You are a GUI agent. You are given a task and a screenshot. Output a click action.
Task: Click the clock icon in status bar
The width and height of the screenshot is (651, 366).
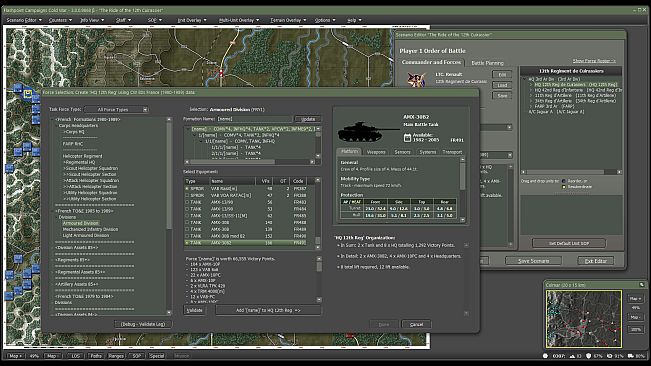(x=546, y=356)
